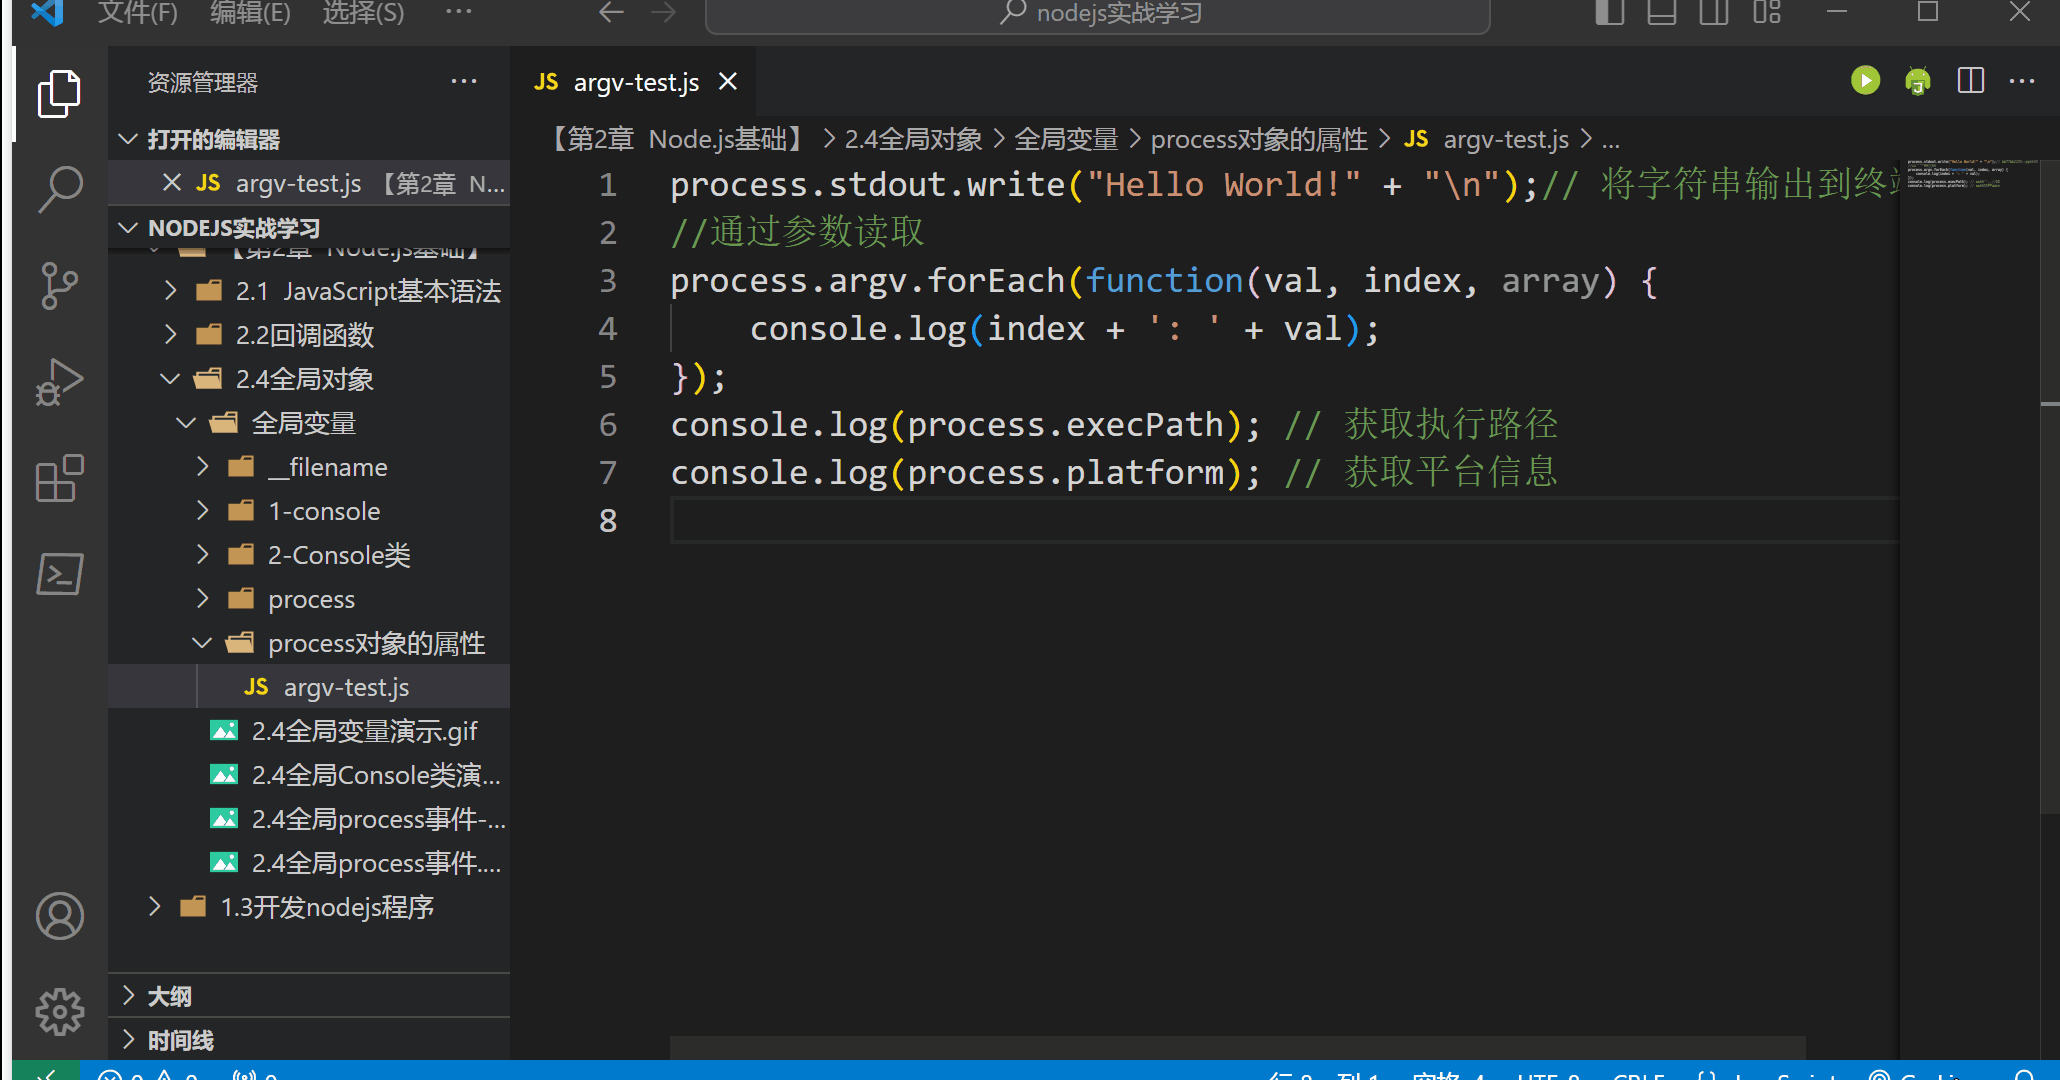Go forward with the right arrow

pos(663,12)
